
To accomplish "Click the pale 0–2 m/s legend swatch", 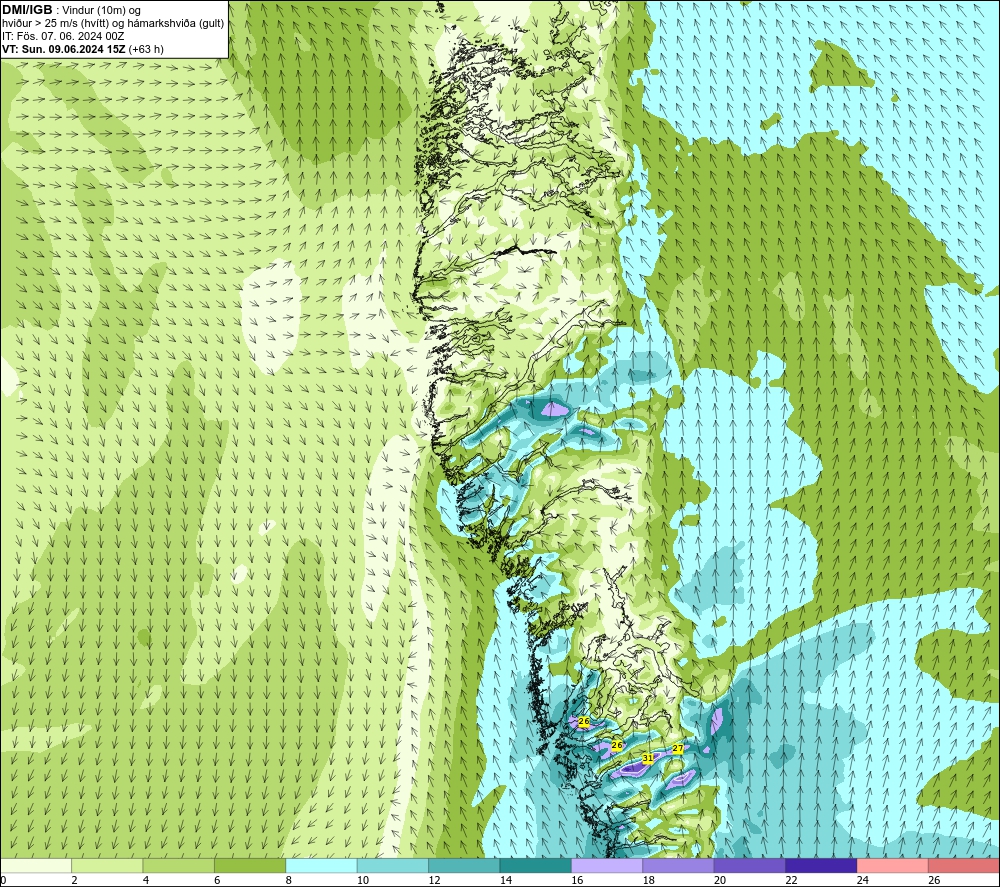I will (x=36, y=865).
